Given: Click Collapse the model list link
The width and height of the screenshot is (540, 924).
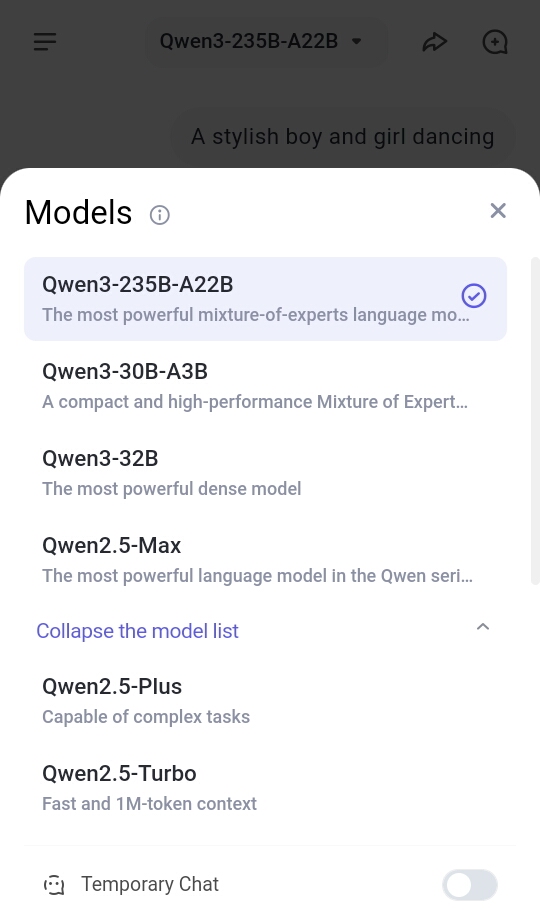Looking at the screenshot, I should pos(137,631).
